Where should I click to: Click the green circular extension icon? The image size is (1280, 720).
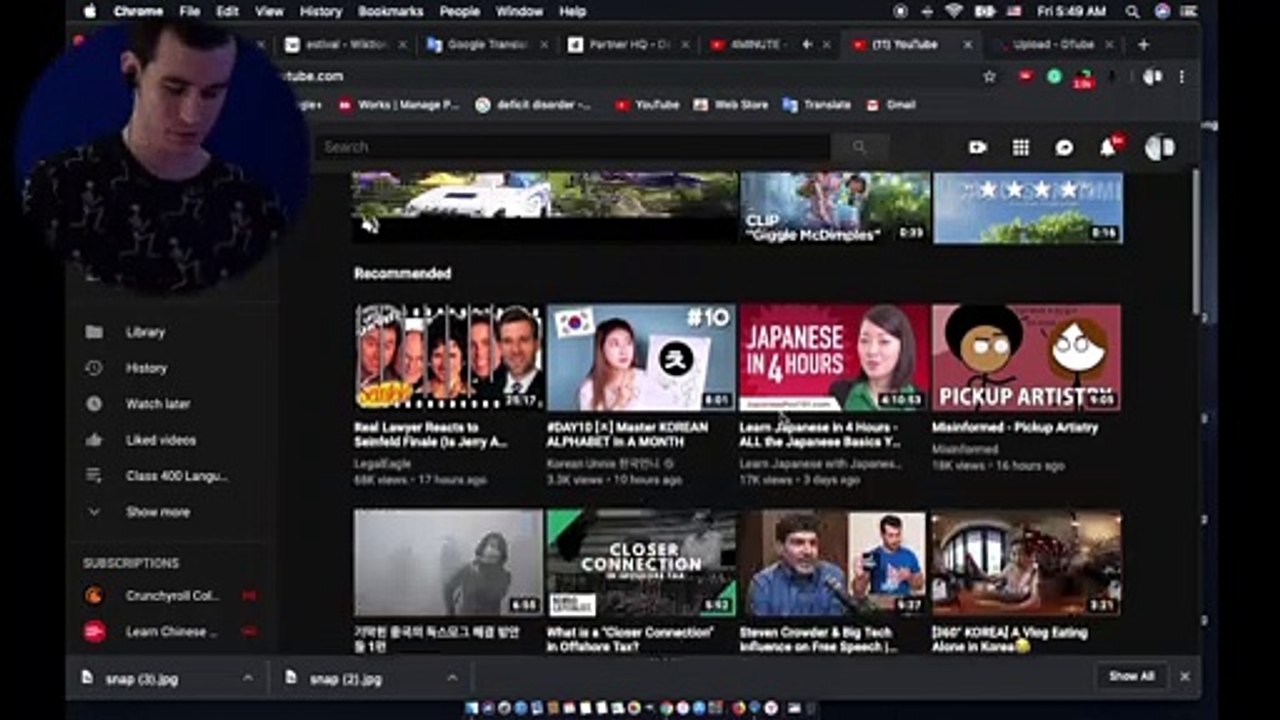click(1054, 77)
